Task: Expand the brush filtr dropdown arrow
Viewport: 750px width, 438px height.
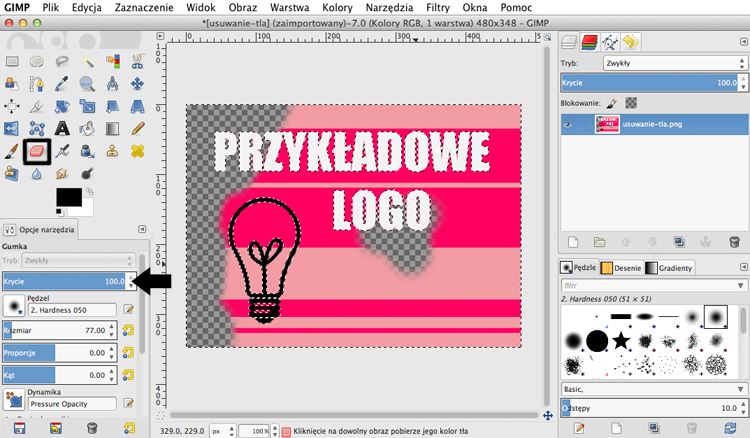Action: tap(740, 285)
